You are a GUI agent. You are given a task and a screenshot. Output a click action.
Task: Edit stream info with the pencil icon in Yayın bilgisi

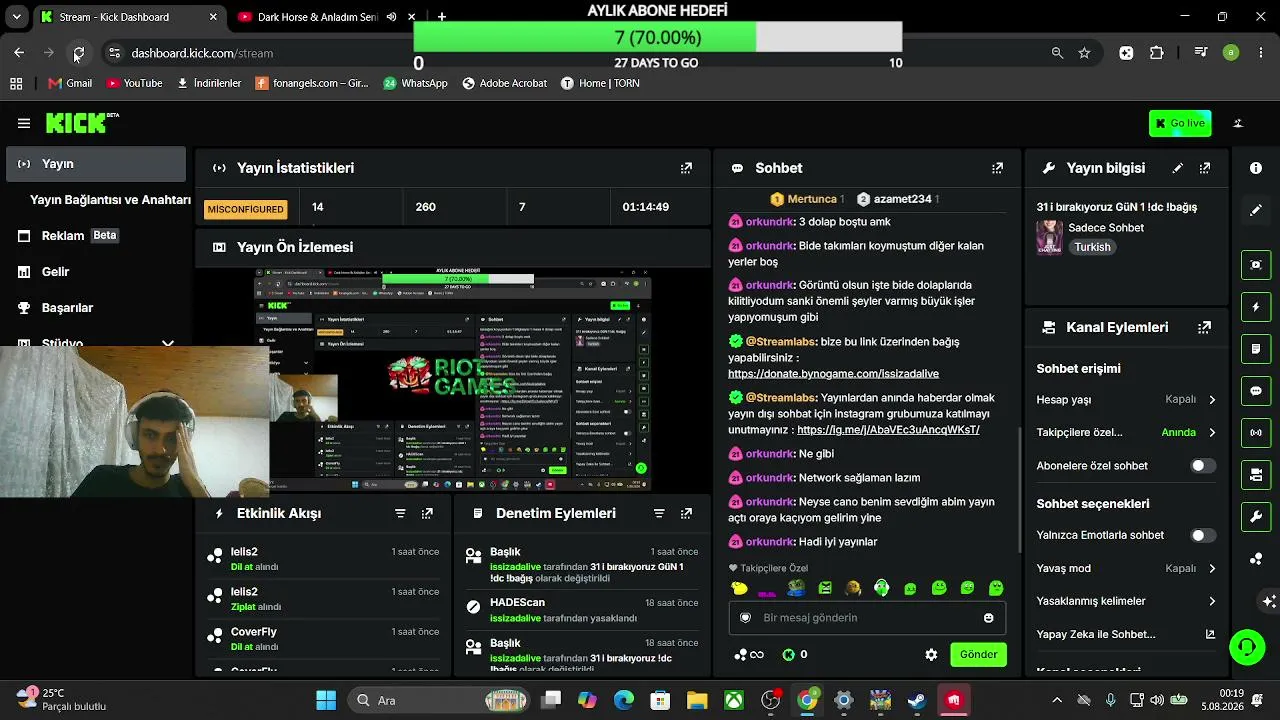click(x=1178, y=168)
